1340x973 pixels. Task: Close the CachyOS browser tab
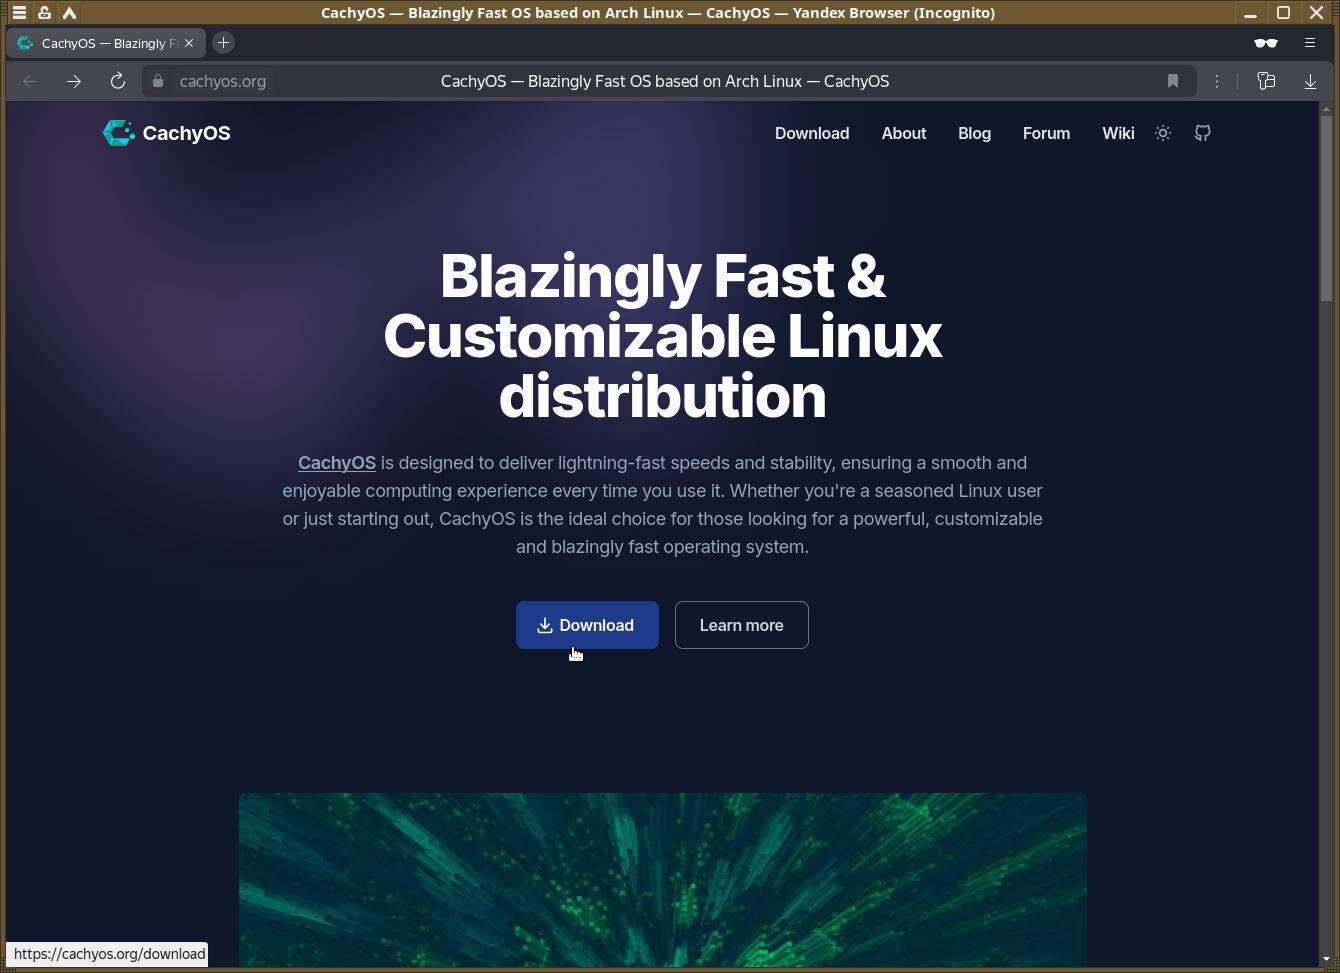pos(189,43)
